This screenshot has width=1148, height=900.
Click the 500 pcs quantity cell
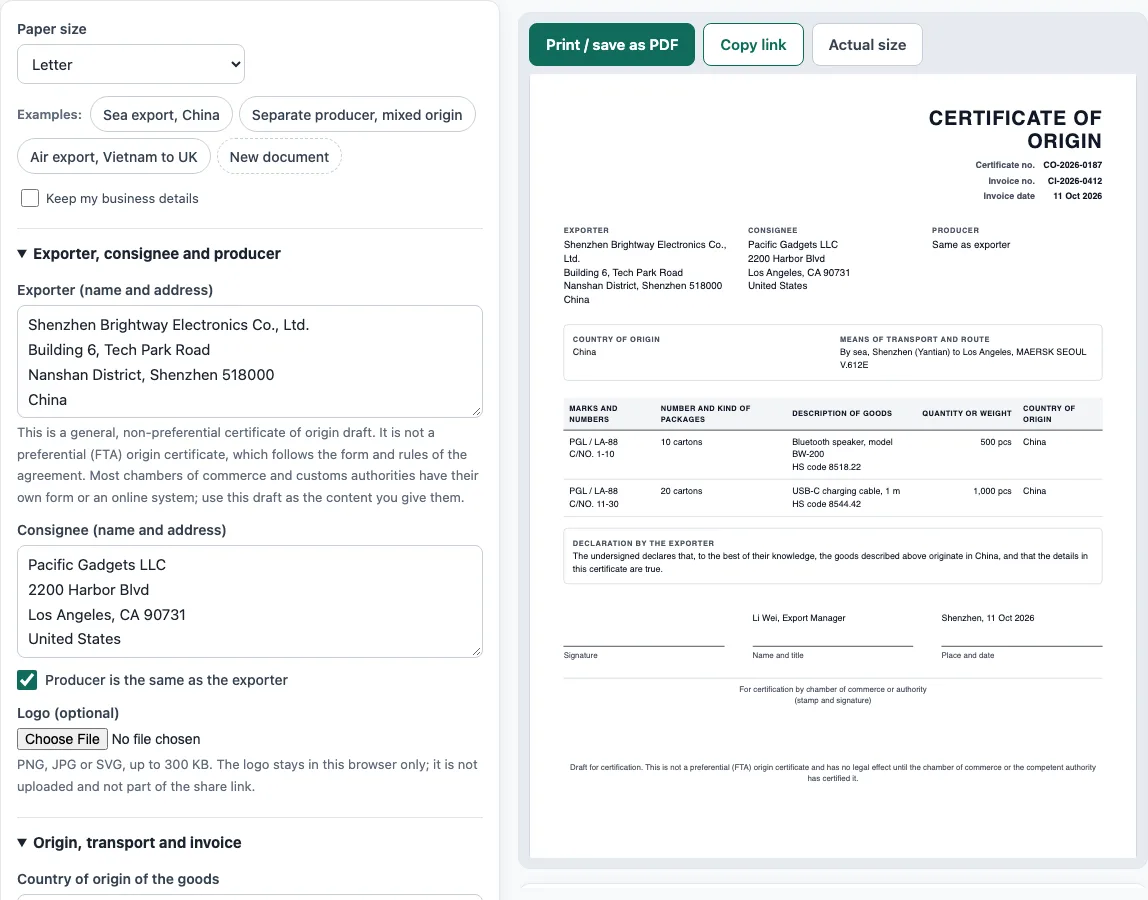[x=996, y=442]
